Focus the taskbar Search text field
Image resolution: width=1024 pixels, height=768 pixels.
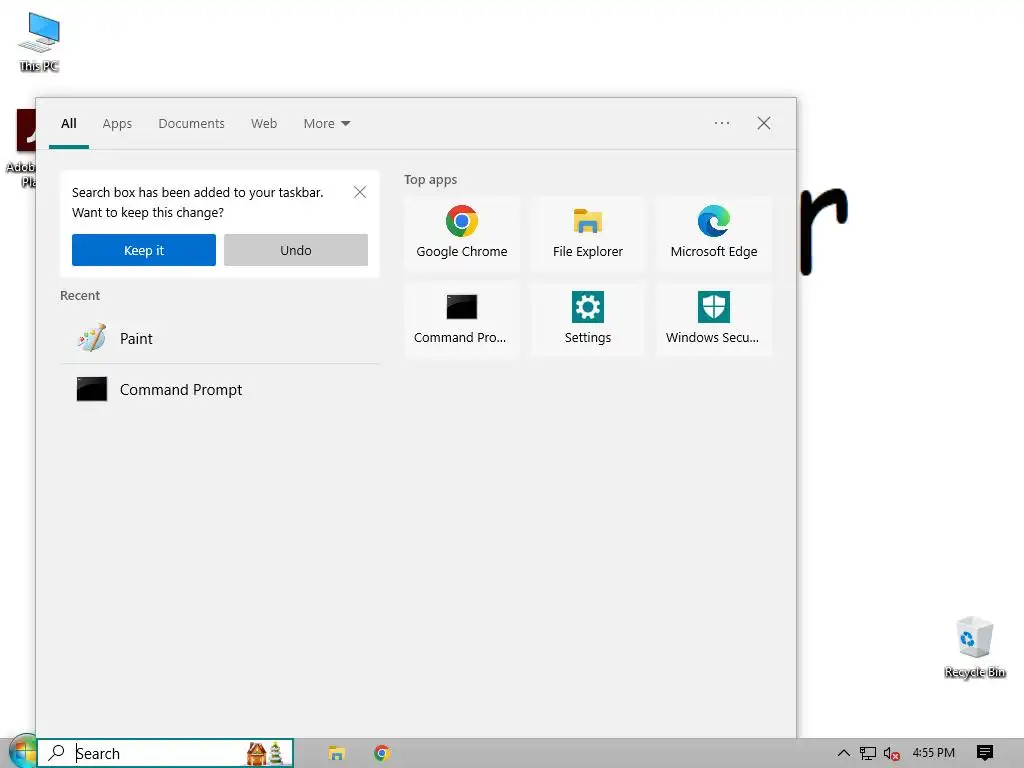tap(165, 753)
